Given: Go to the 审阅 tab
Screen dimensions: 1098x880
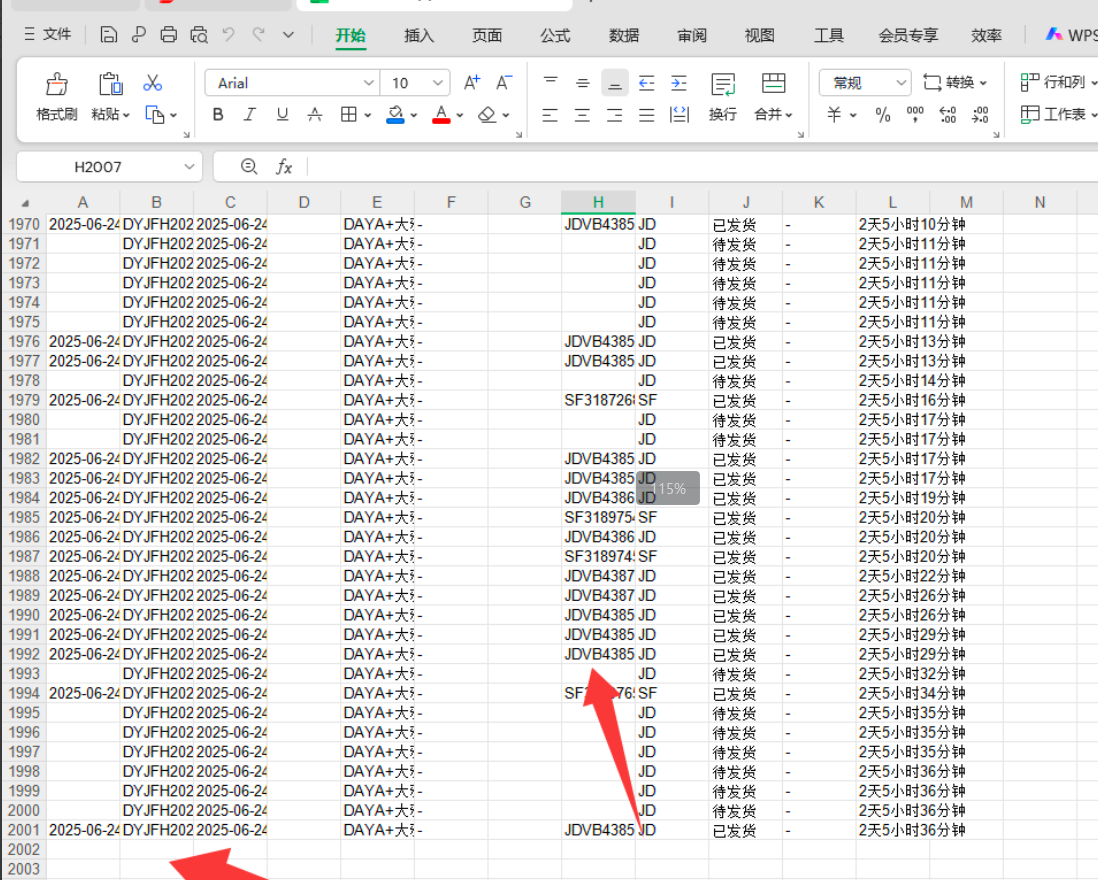Looking at the screenshot, I should click(691, 36).
